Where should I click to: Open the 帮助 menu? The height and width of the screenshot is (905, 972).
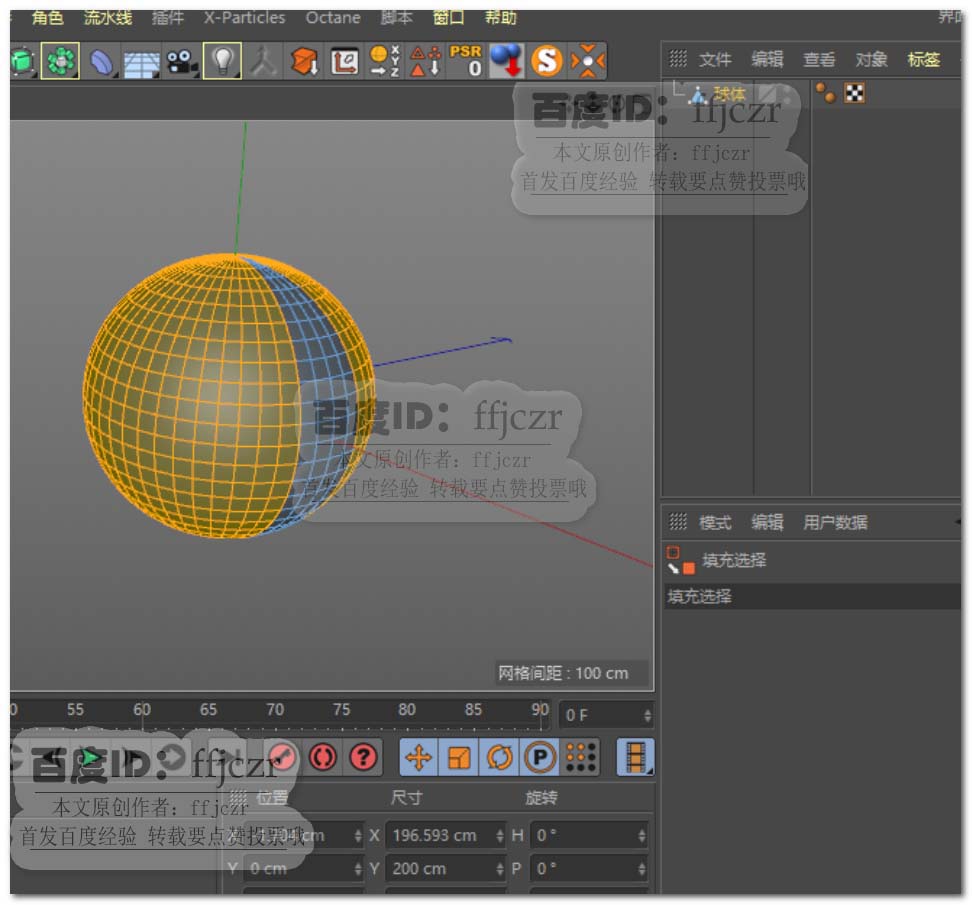tap(500, 17)
